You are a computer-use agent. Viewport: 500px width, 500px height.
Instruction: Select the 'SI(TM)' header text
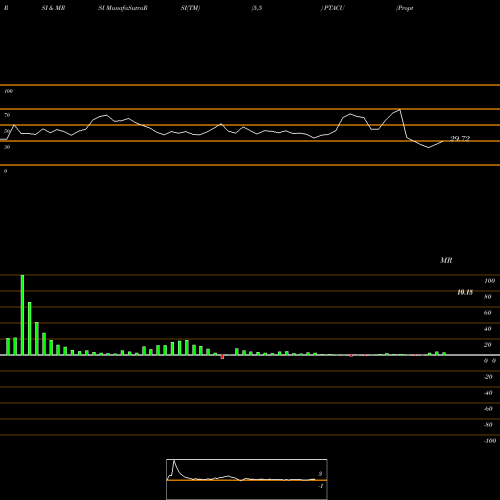click(190, 8)
